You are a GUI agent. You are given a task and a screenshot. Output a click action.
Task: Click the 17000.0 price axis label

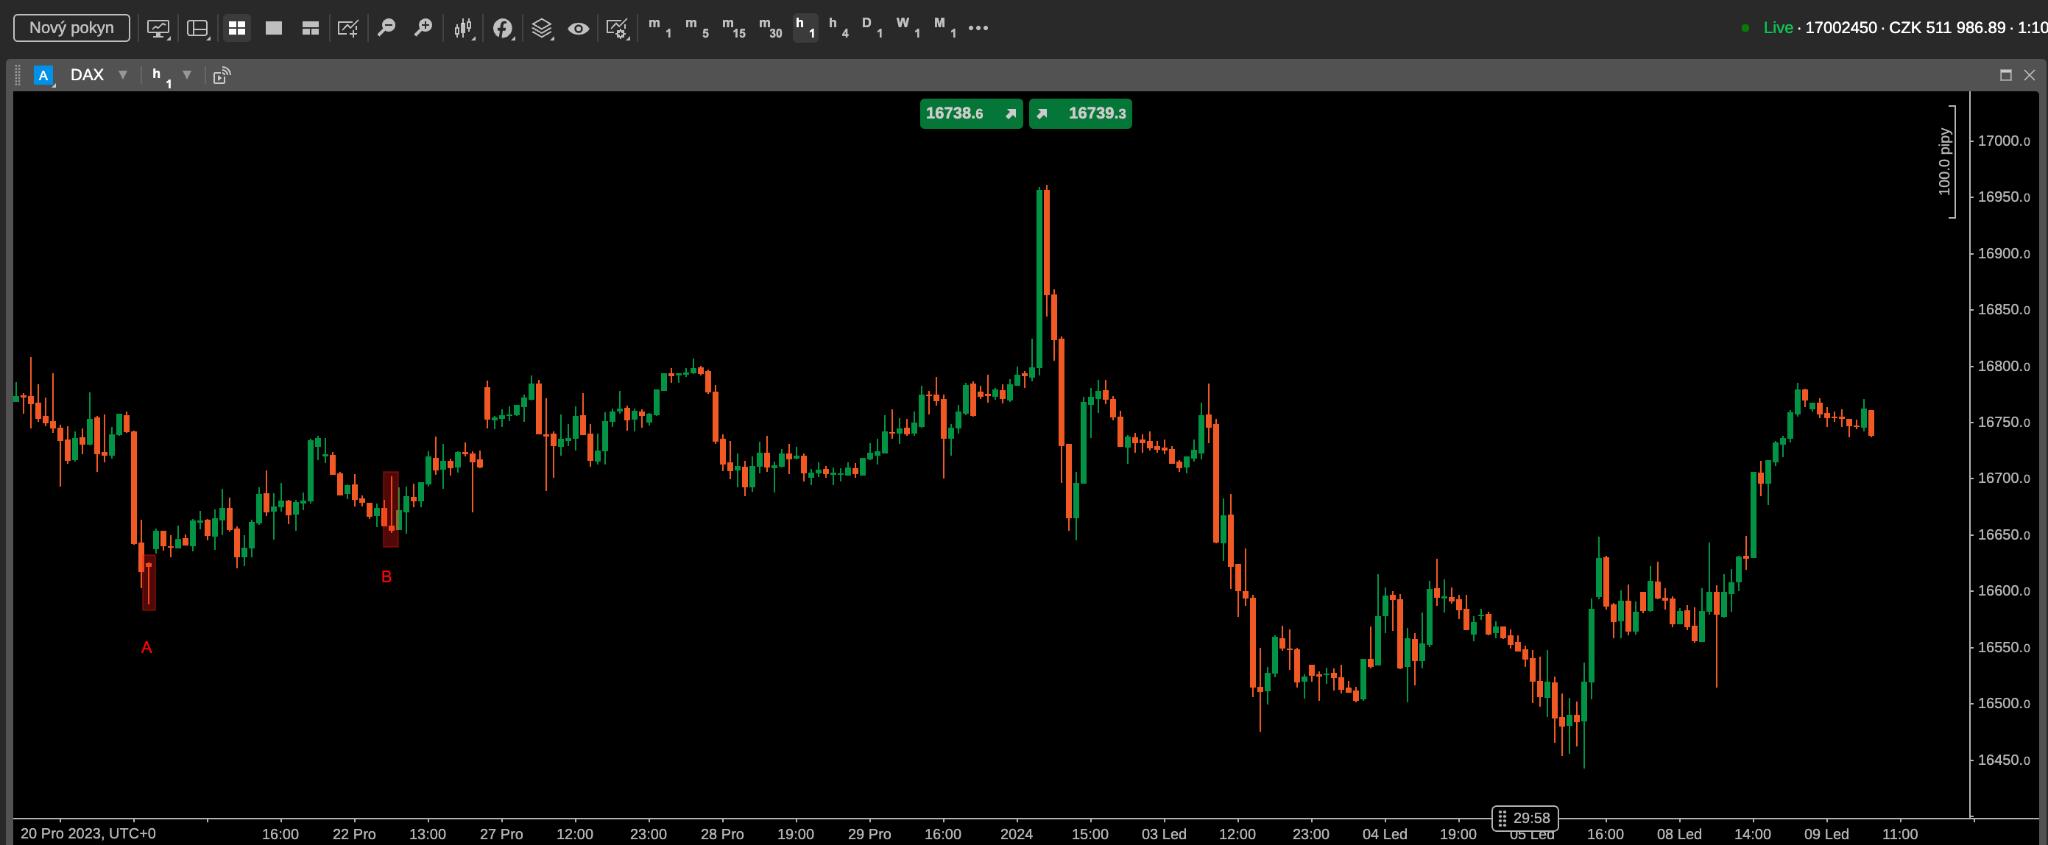(x=2004, y=141)
